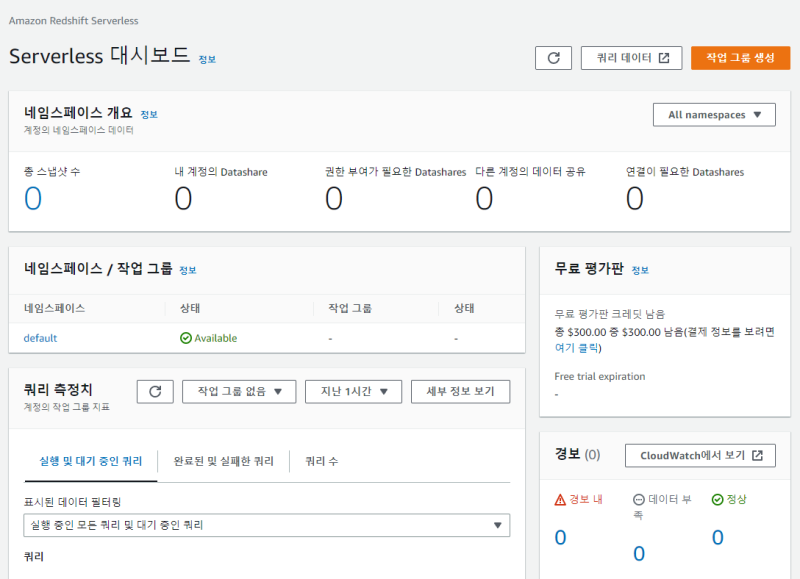This screenshot has height=579, width=800.
Task: Open the 작업 그룹 없음 dropdown
Action: pyautogui.click(x=239, y=391)
